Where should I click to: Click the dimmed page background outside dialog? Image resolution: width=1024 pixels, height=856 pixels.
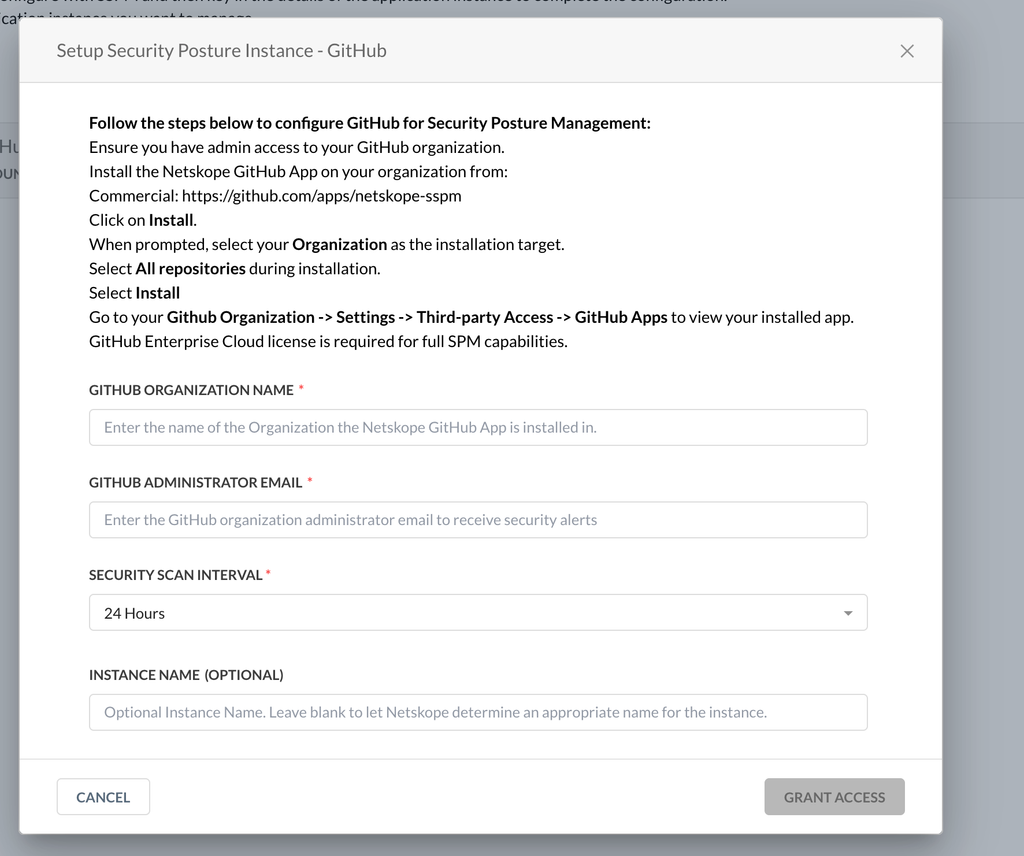click(x=983, y=457)
